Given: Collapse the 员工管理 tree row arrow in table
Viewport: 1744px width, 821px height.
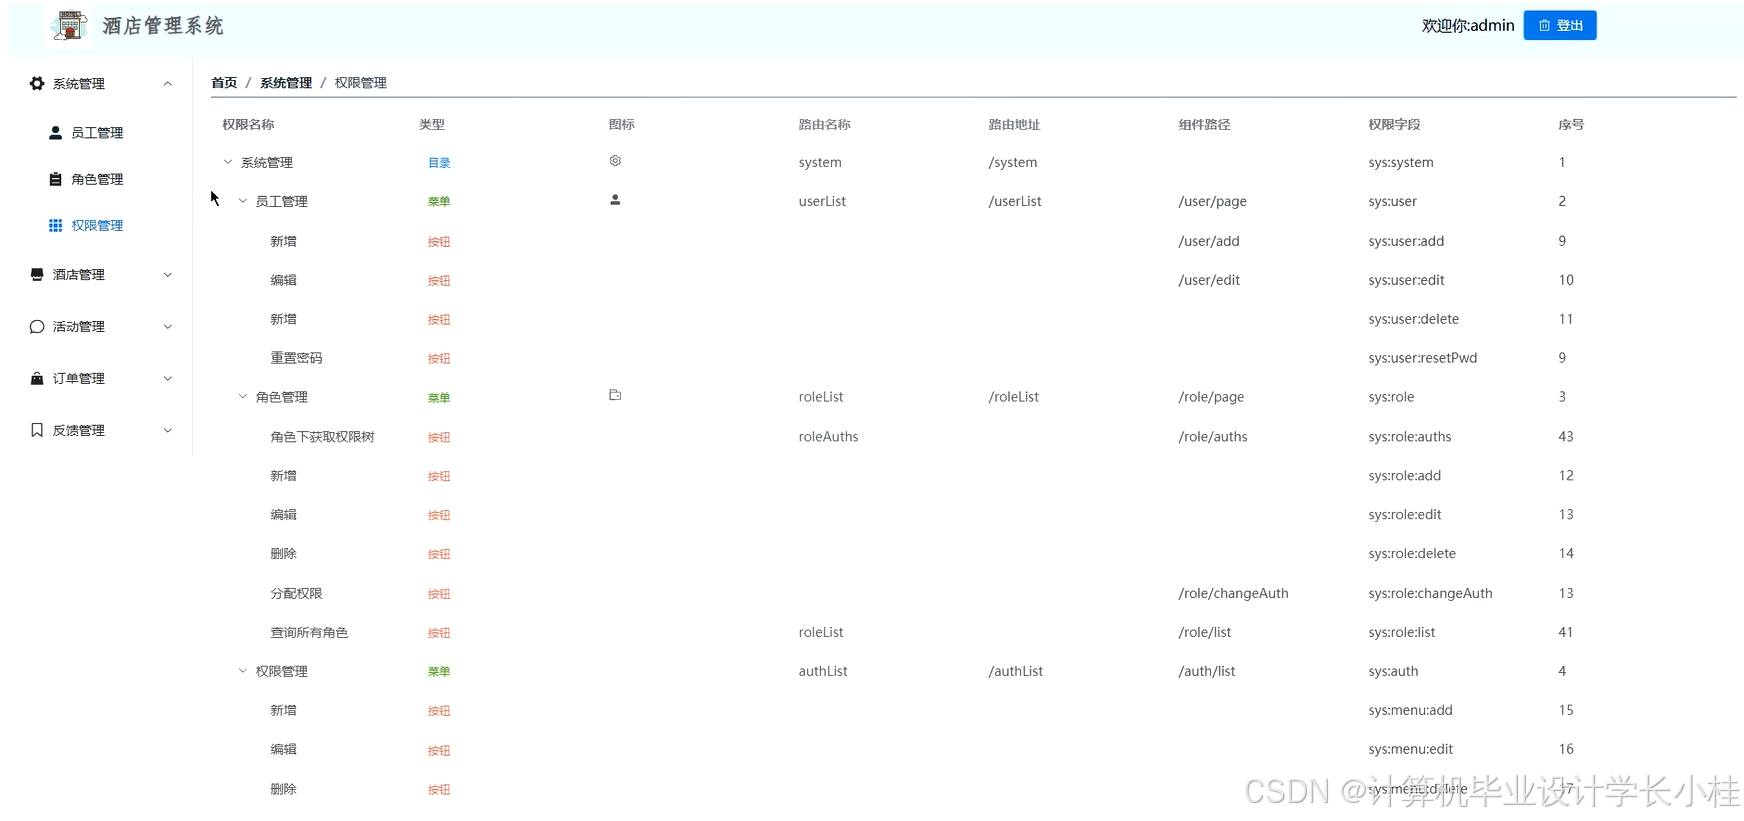Looking at the screenshot, I should (x=243, y=201).
